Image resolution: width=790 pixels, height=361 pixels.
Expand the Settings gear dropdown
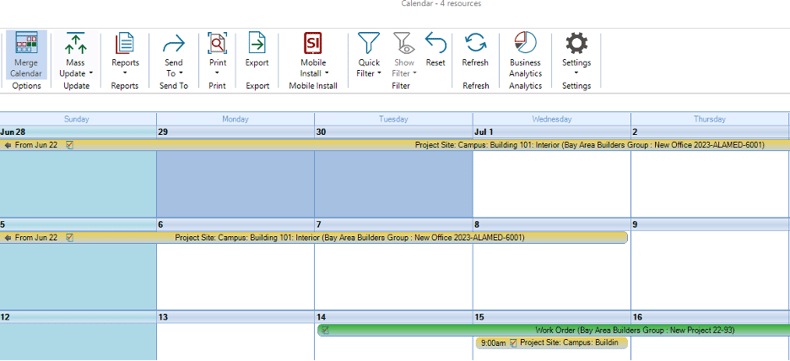coord(576,73)
